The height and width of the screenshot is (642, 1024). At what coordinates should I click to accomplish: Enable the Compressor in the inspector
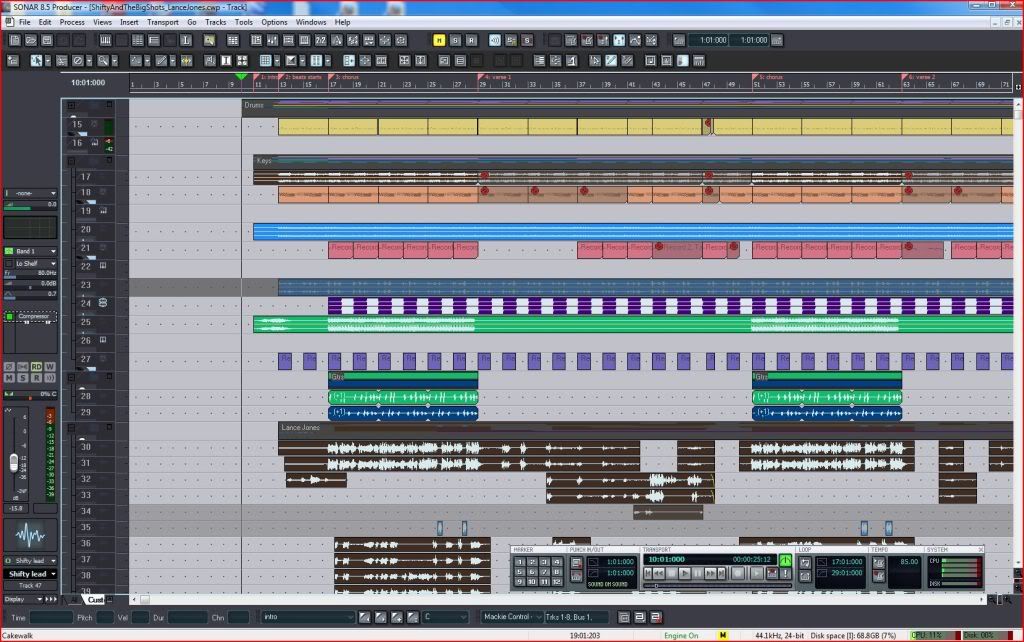(x=10, y=316)
